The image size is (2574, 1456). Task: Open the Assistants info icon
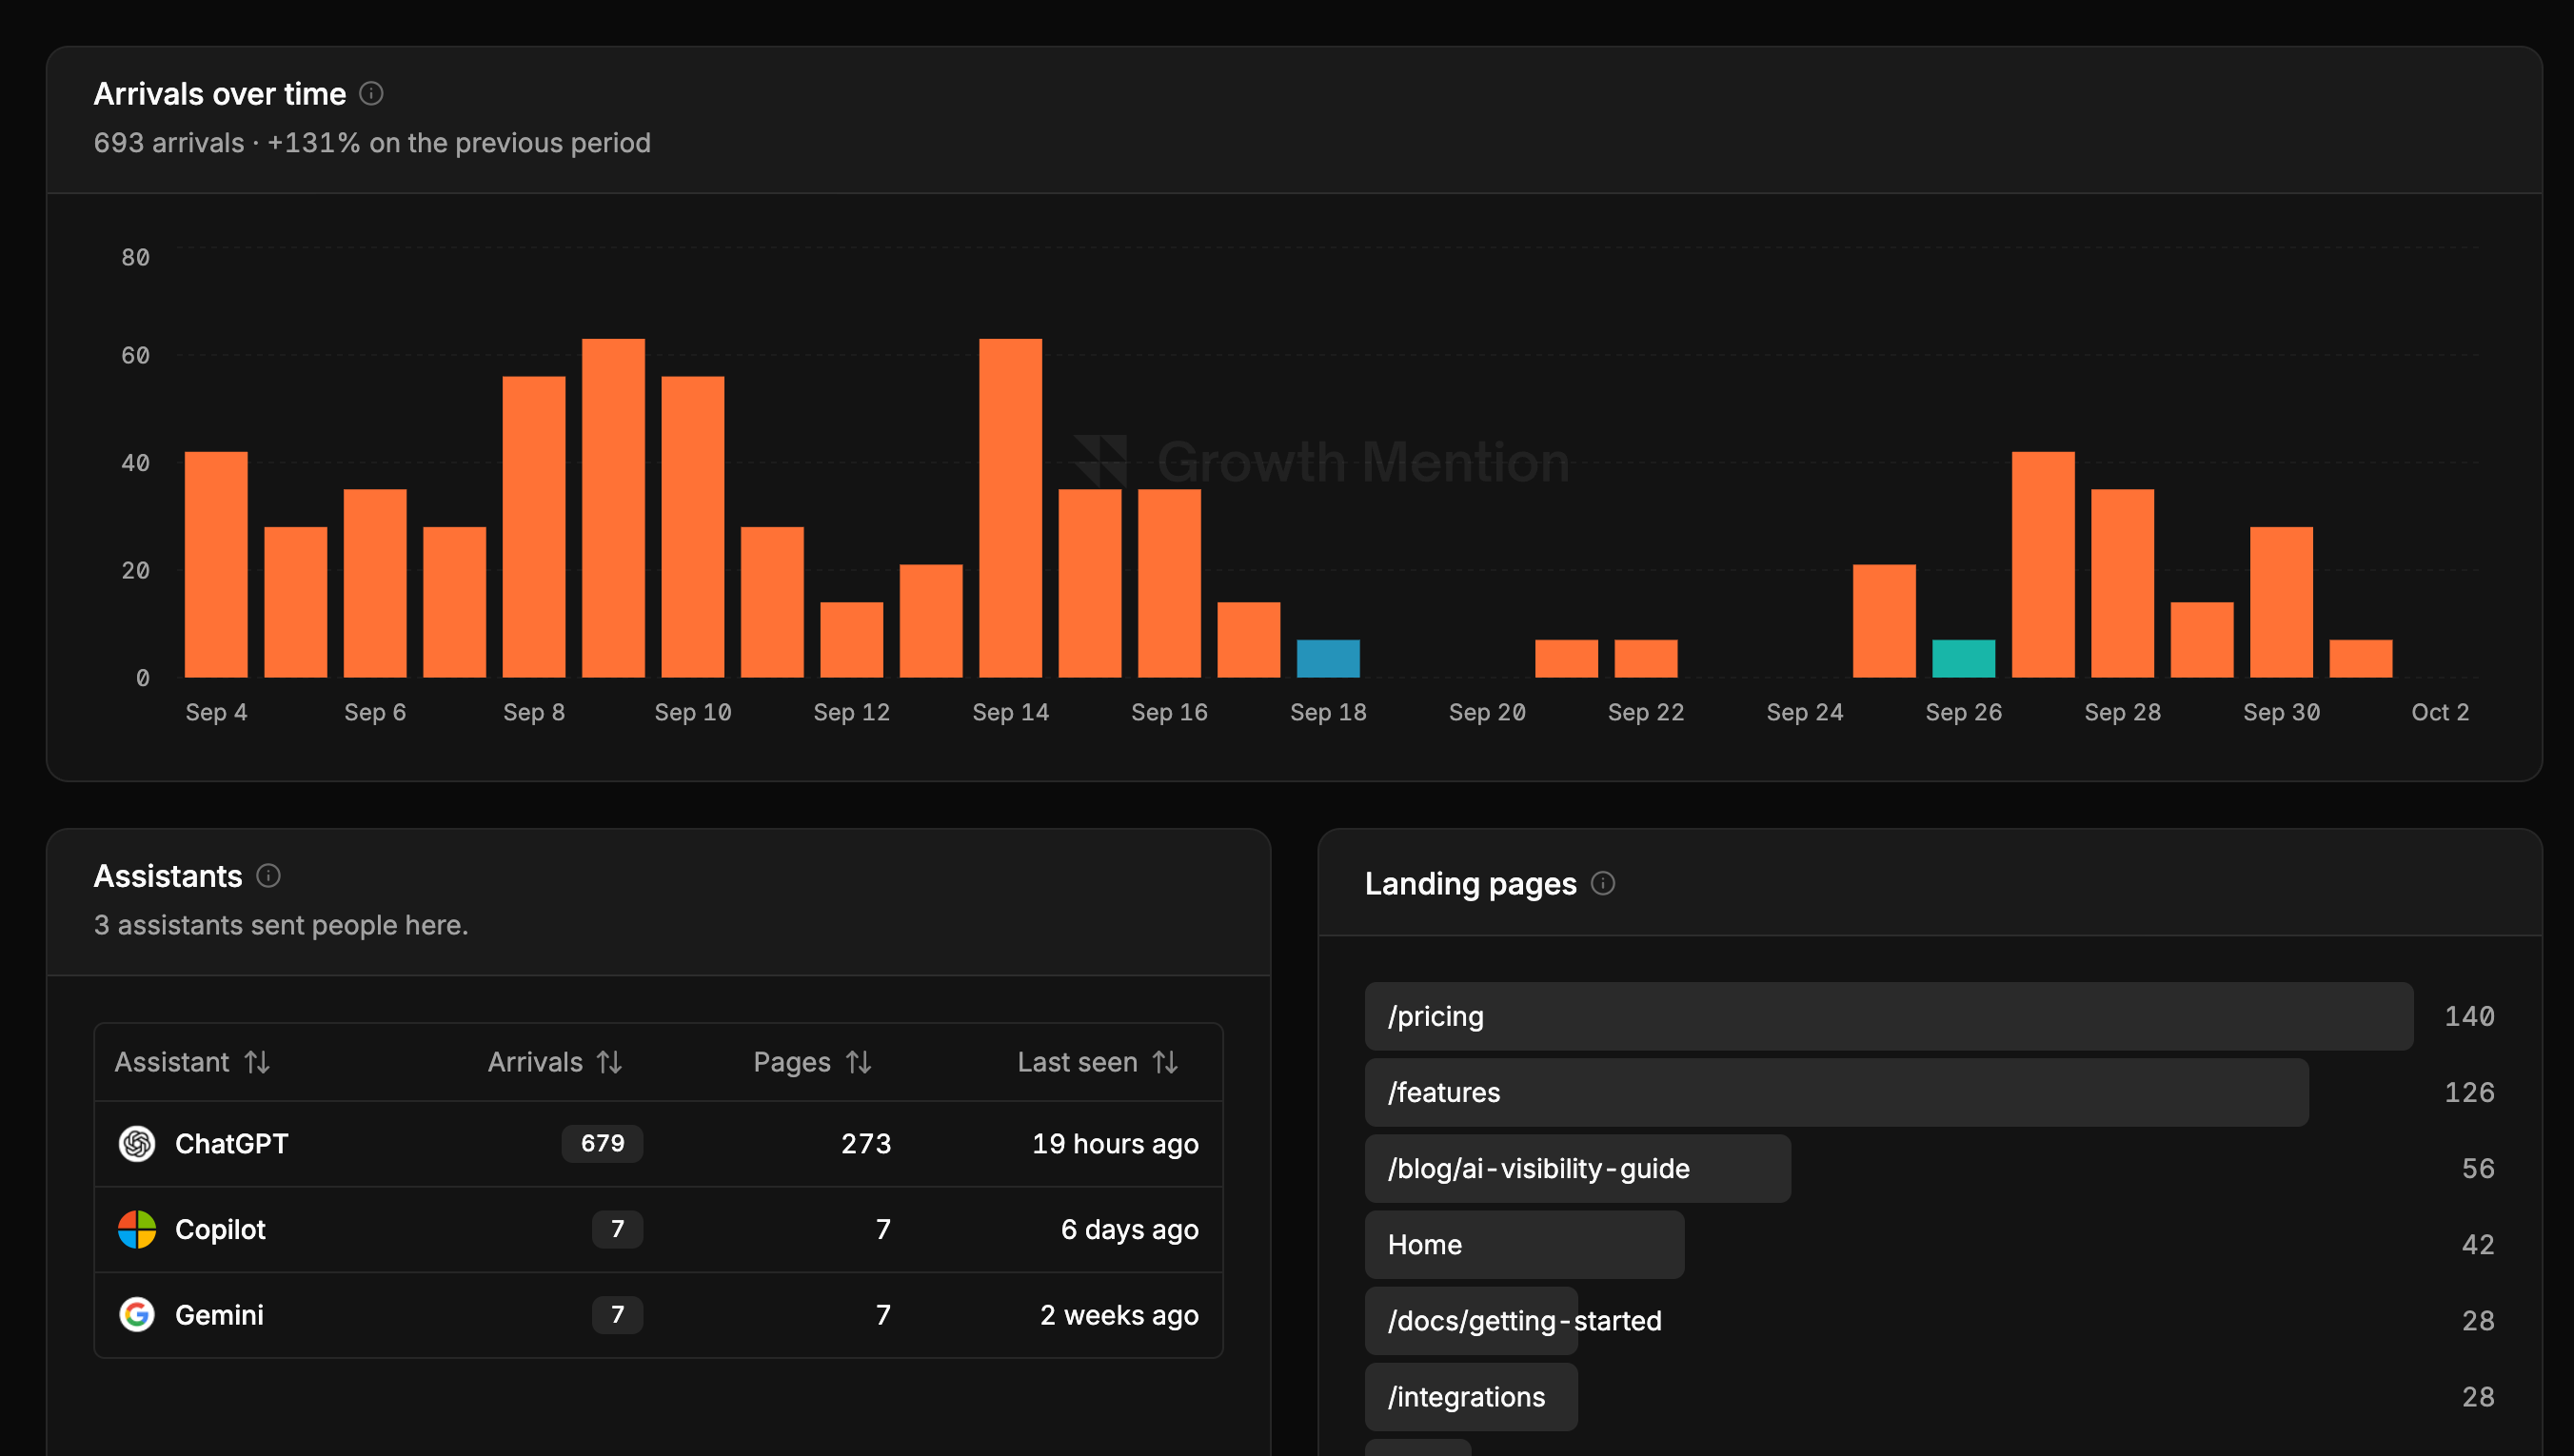pos(268,876)
